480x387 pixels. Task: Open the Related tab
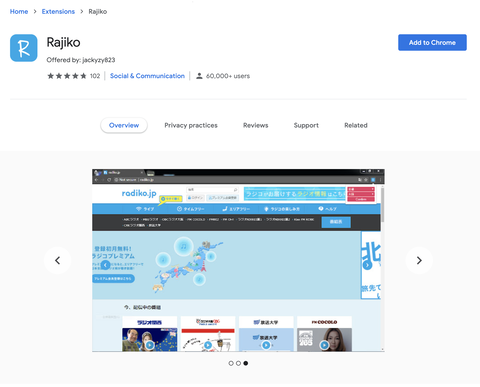point(356,125)
